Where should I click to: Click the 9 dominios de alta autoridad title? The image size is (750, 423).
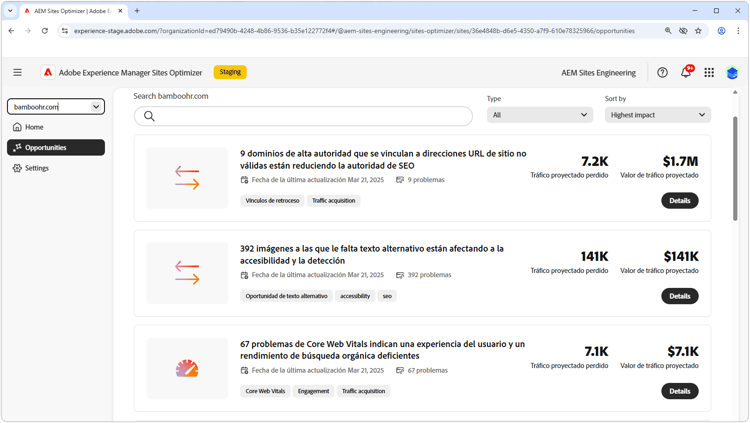pyautogui.click(x=383, y=159)
